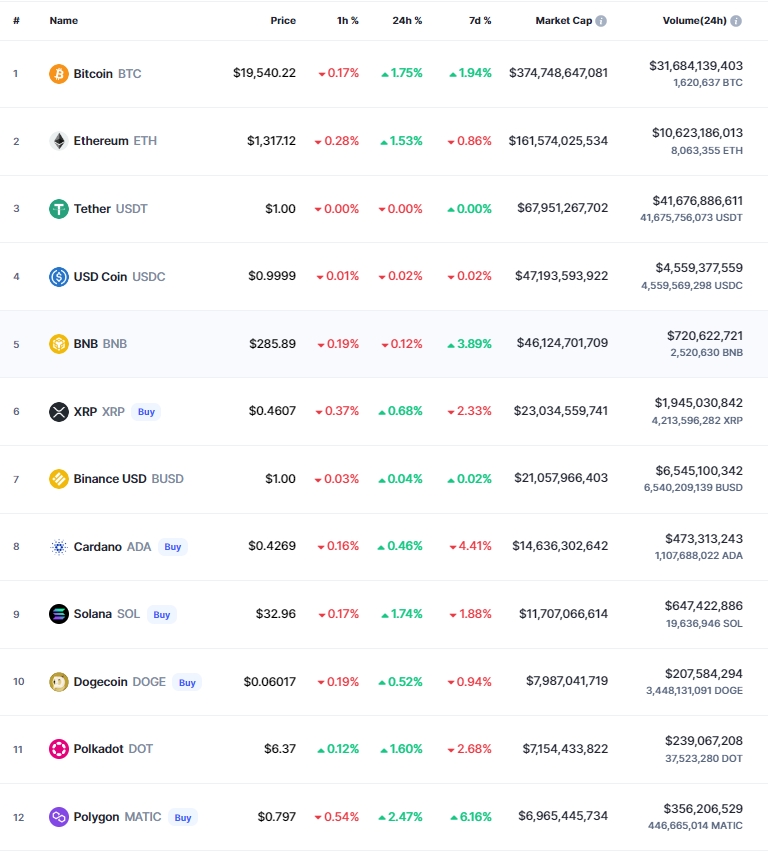Sort by the 7d % column header

coord(480,21)
